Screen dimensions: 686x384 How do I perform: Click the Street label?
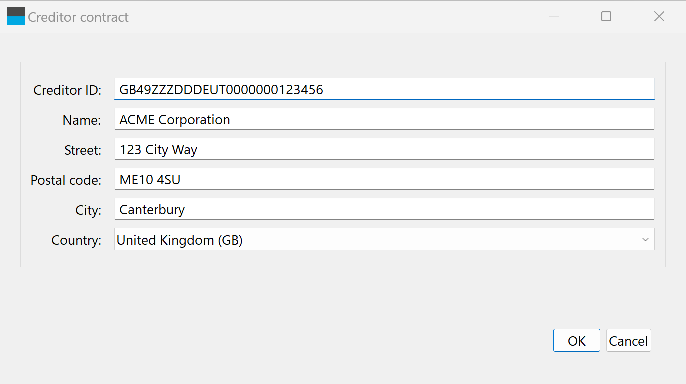[x=82, y=150]
